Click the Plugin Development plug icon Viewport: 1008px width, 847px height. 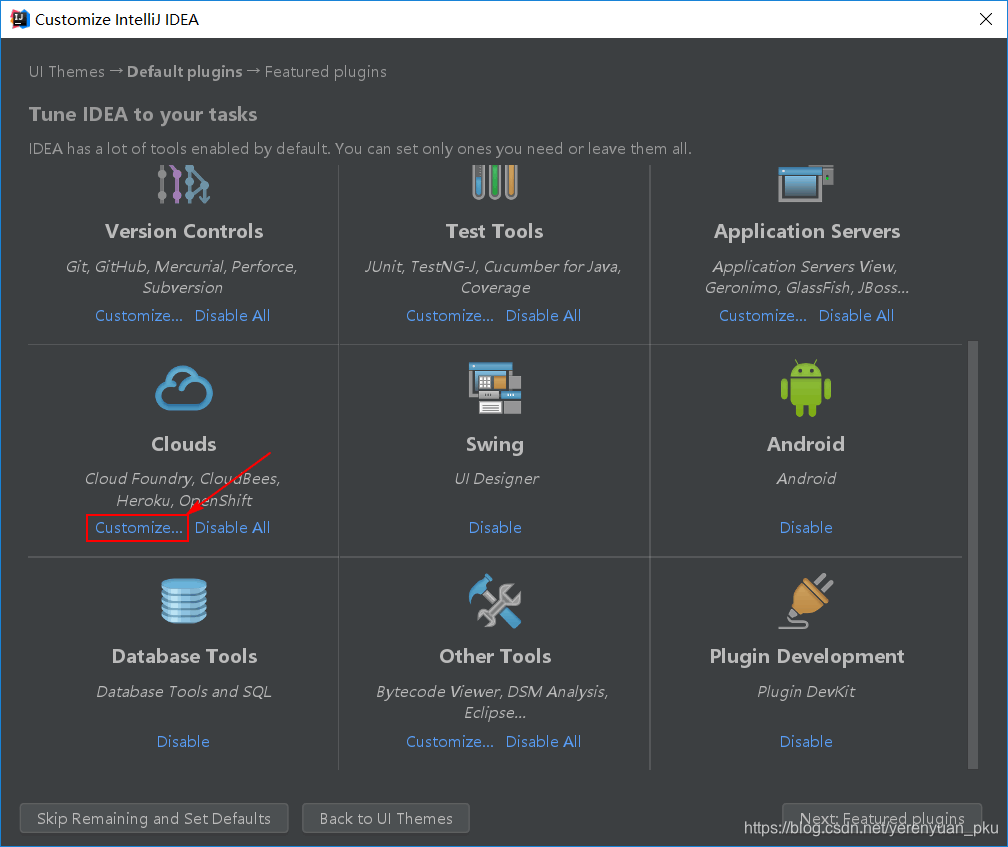806,601
